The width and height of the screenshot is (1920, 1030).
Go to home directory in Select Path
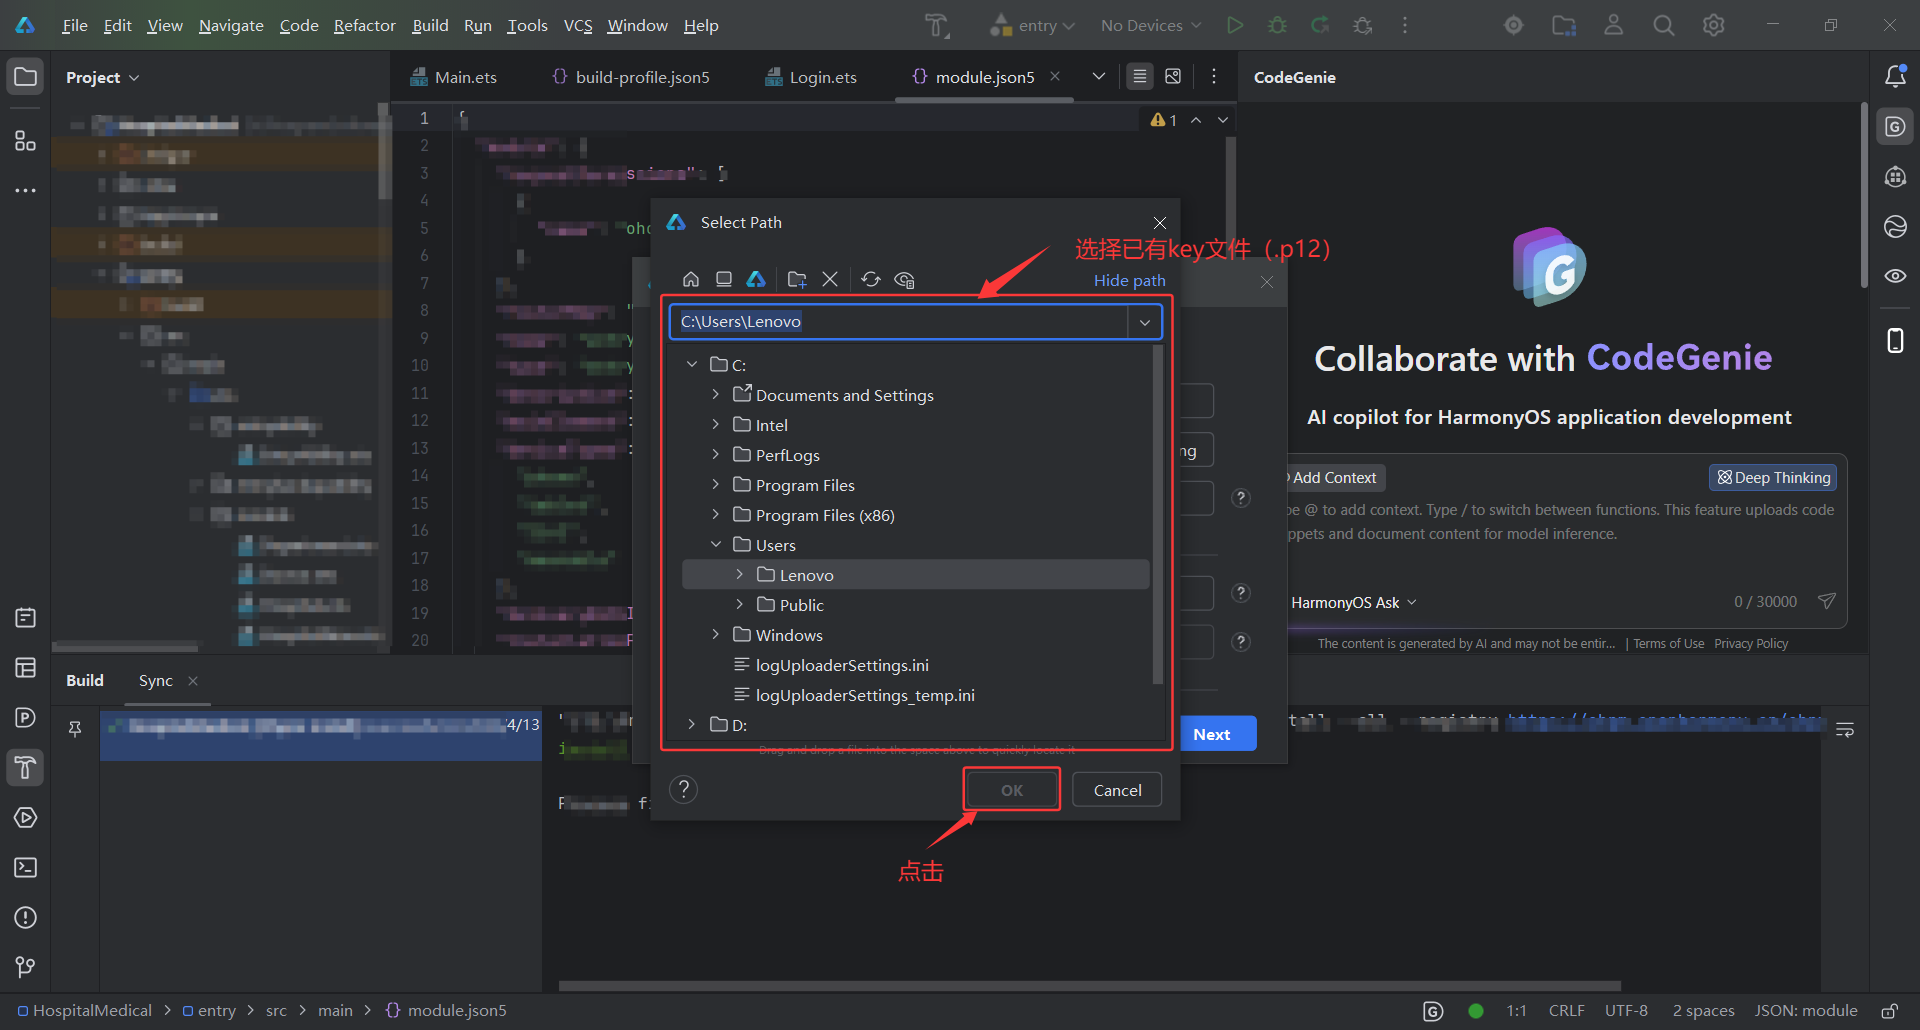[x=691, y=279]
